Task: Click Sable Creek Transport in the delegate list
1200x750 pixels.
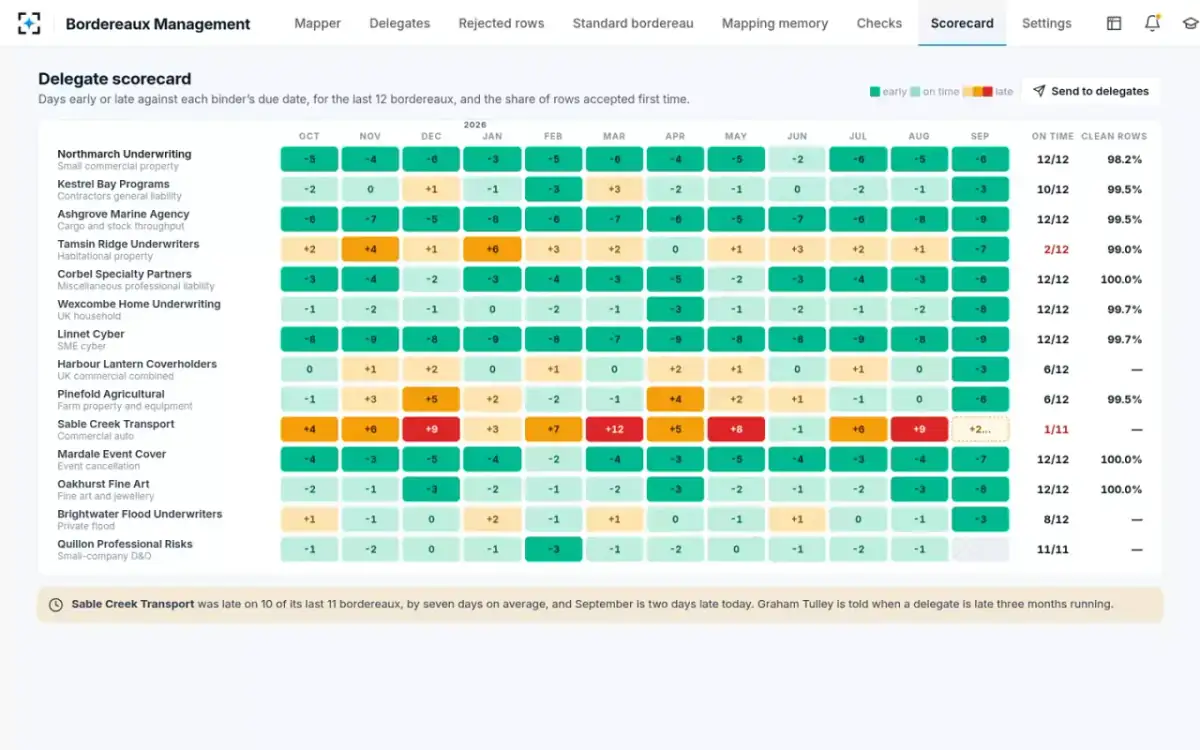Action: point(116,424)
